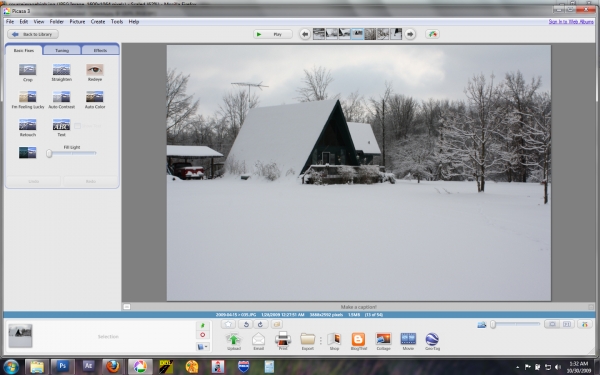Click the Export folder icon

click(x=307, y=339)
